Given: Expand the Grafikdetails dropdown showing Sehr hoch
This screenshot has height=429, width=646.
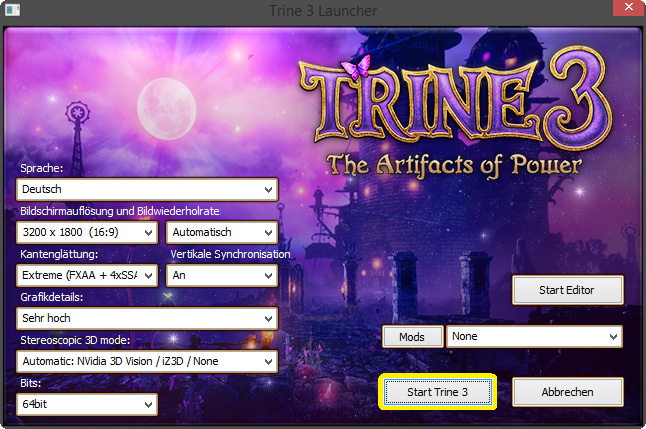Looking at the screenshot, I should coord(147,318).
